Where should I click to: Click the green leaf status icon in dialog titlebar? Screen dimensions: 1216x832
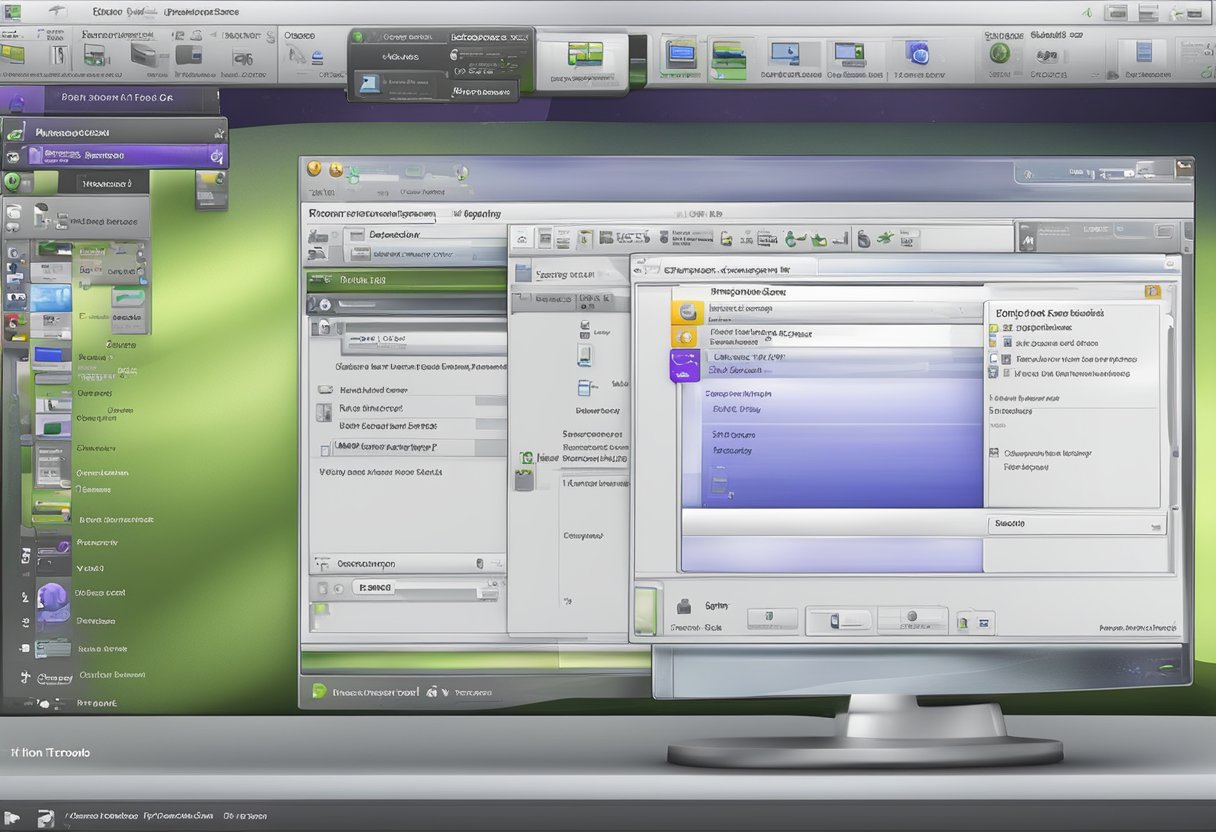coord(353,175)
